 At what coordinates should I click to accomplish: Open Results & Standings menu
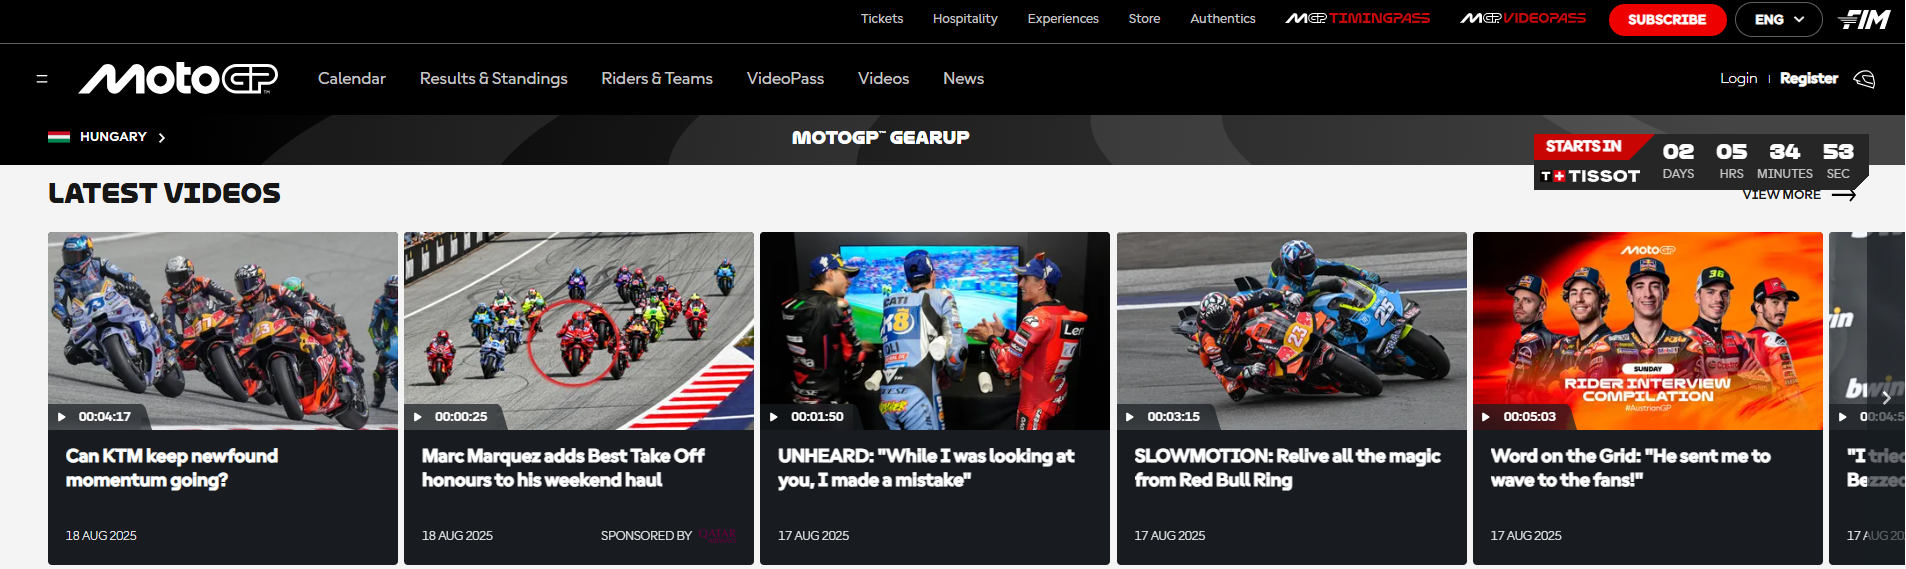tap(493, 78)
